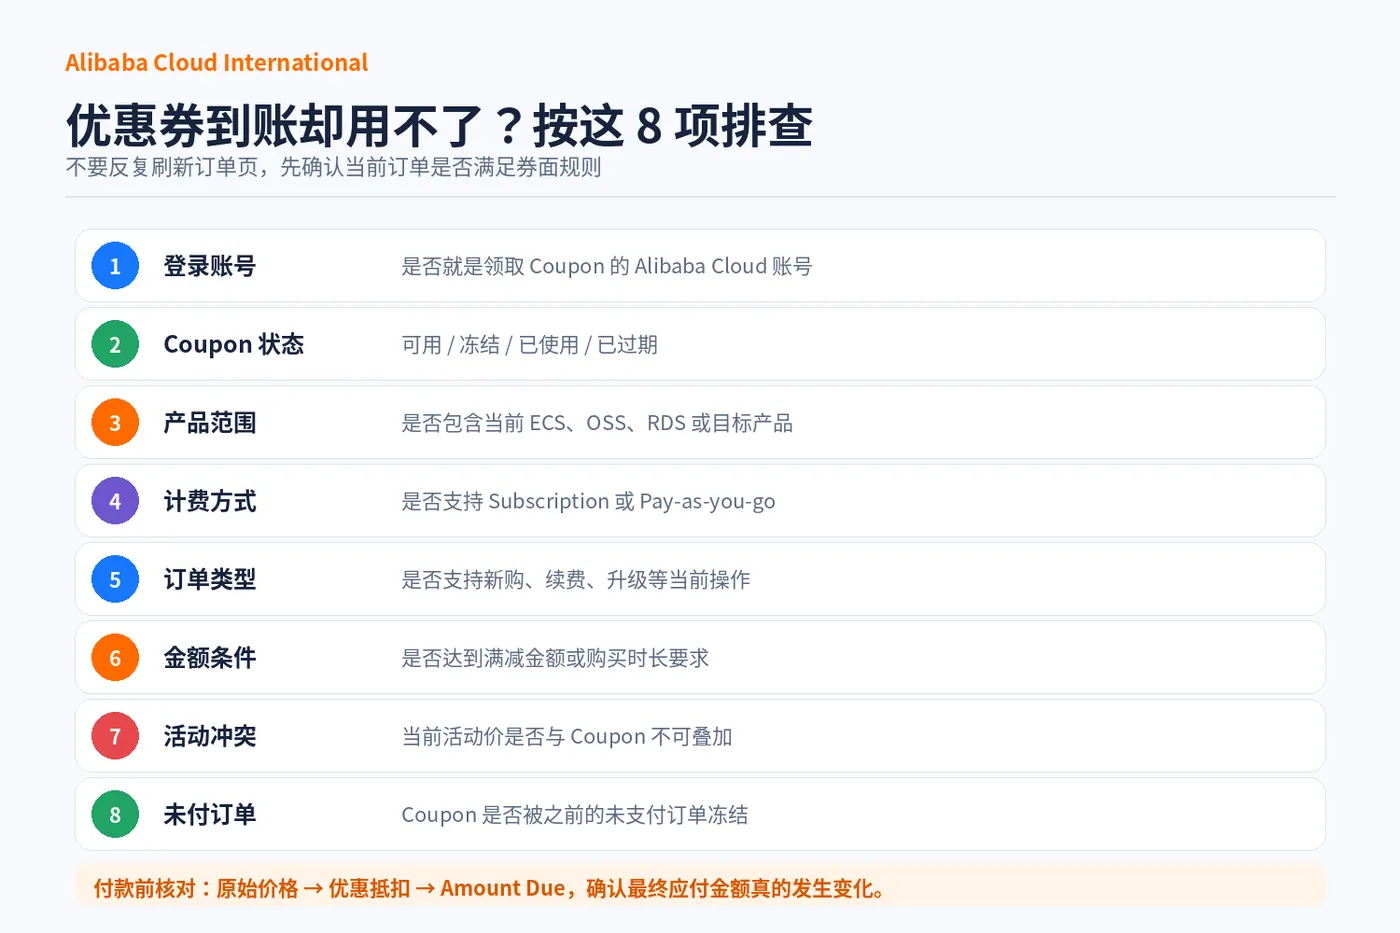Screen dimensions: 1400x933
Task: Click description "是否就是领取 Coupon 的 Alibaba Cloud 账号"
Action: [607, 266]
